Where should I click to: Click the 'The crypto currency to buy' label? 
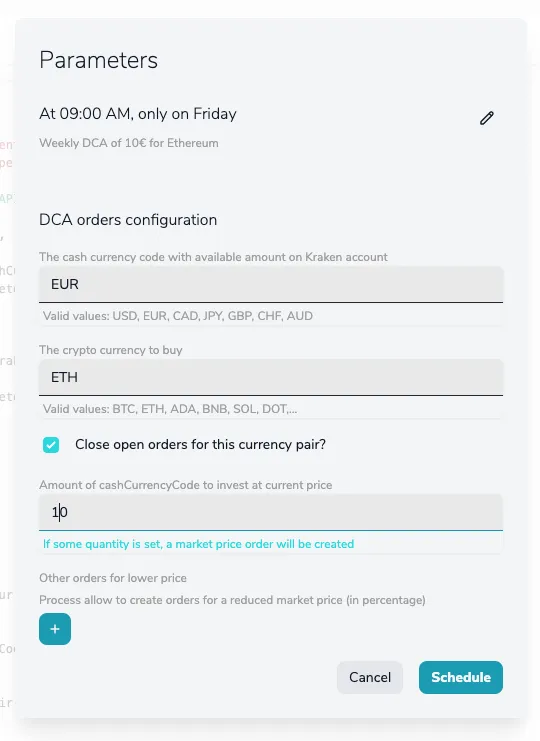[x=111, y=350]
